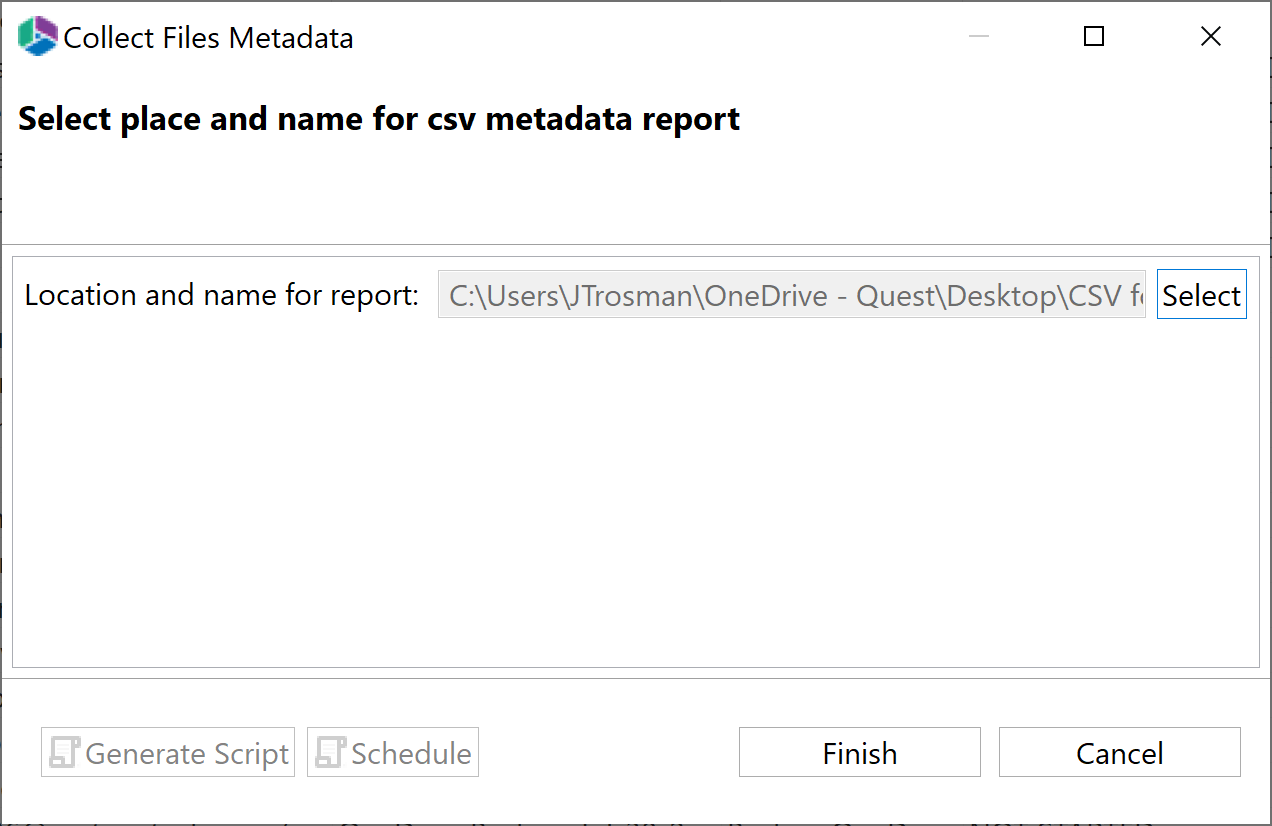Select a location for the csv report

(x=1201, y=294)
